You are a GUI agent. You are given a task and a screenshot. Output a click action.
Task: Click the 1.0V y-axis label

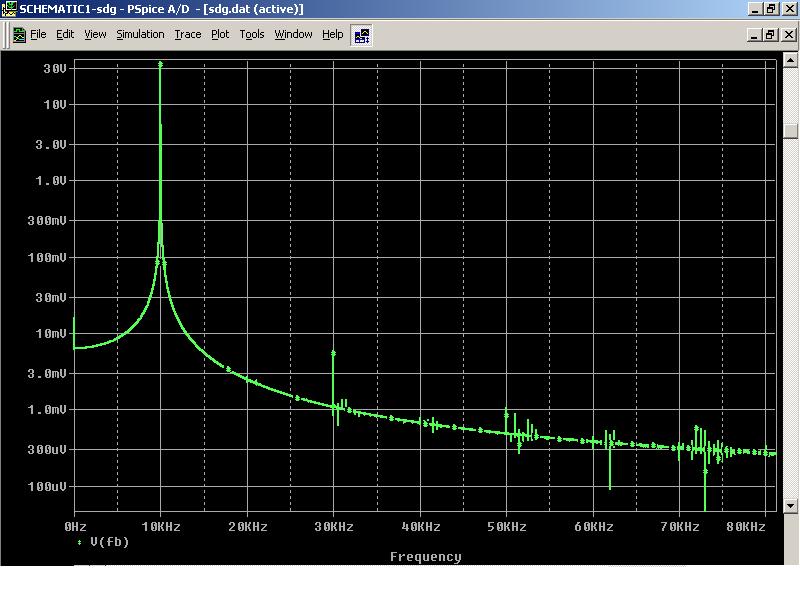(51, 181)
